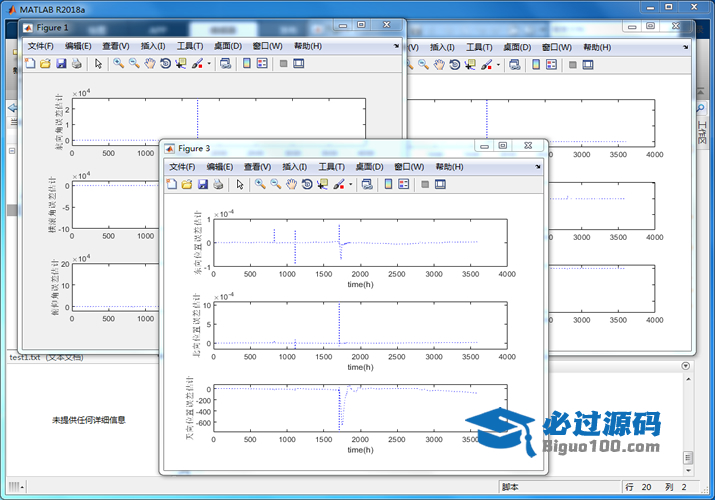Expand Brush tool dropdown arrow in Figure 3
The width and height of the screenshot is (715, 500).
350,184
